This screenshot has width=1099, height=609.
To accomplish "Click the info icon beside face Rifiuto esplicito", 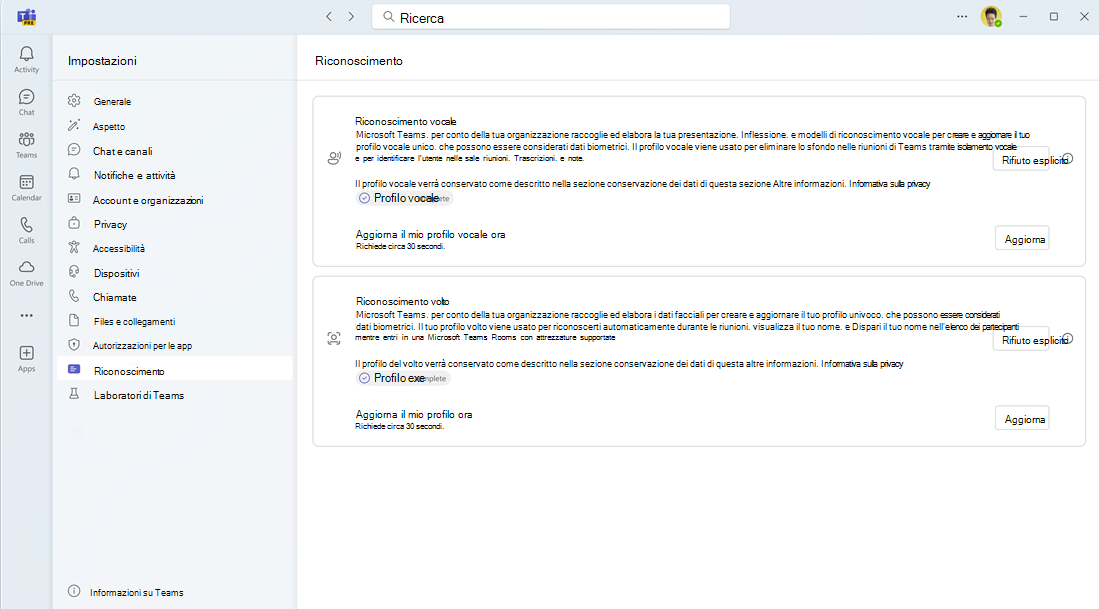I will (x=1067, y=339).
